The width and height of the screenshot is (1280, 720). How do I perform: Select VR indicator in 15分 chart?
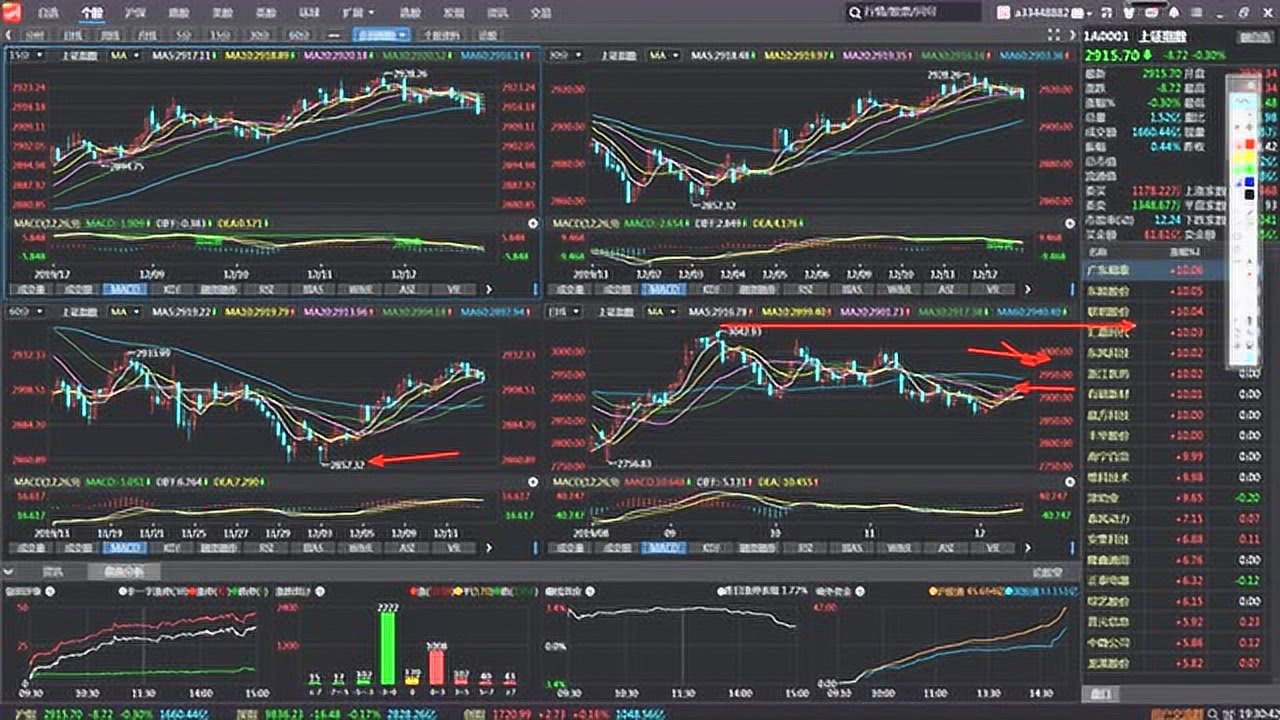453,289
